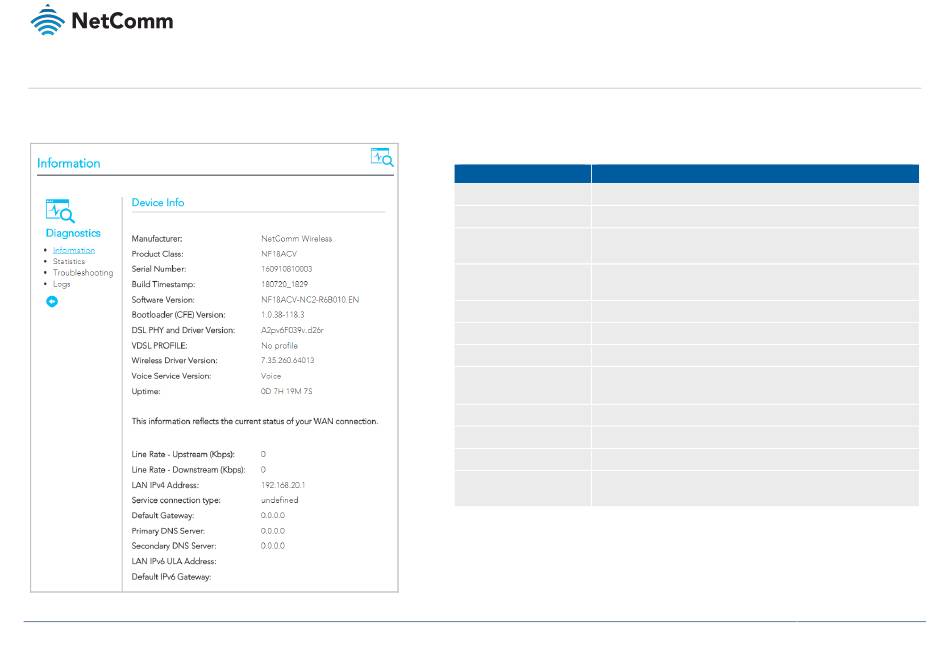Select manufacturer value NetComm Wireless
The width and height of the screenshot is (950, 660).
click(x=297, y=239)
